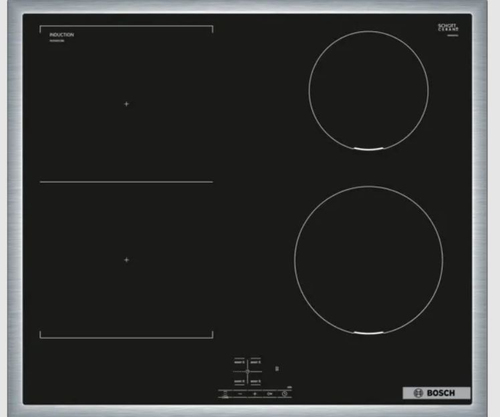Click inside the large round front-right zone
Viewport: 500px width, 417px height.
tap(369, 260)
